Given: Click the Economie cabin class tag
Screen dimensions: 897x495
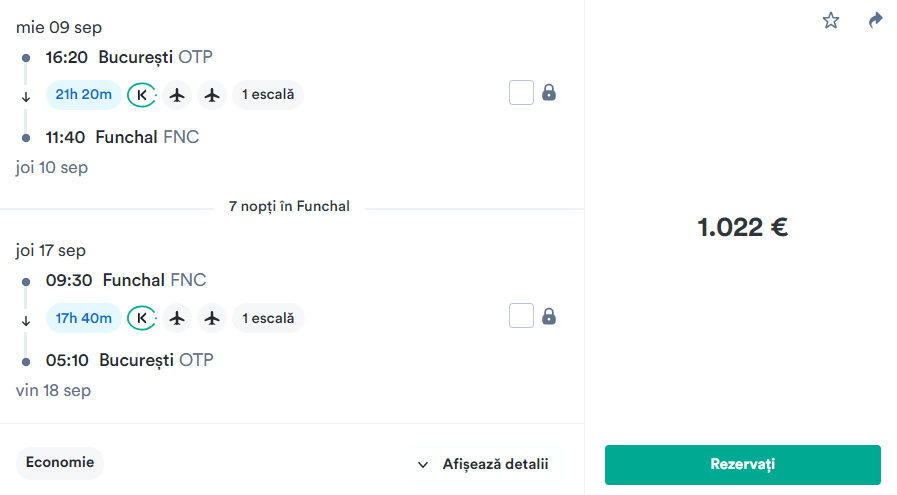Looking at the screenshot, I should tap(60, 463).
